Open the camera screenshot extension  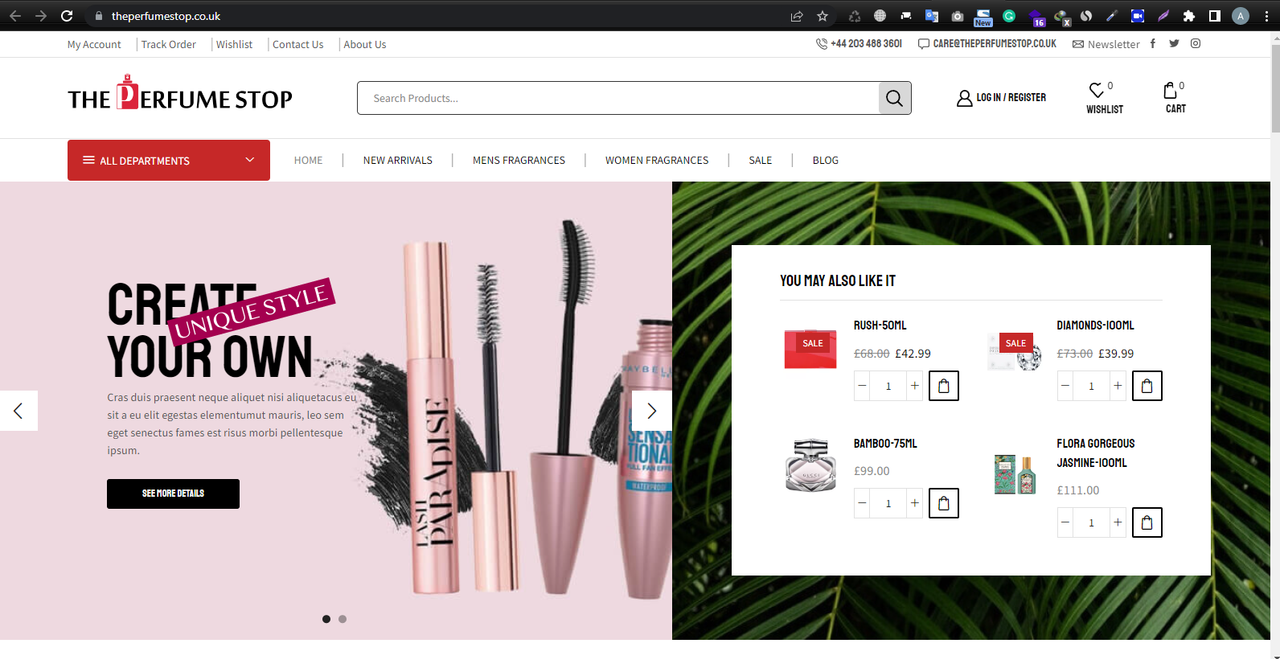click(957, 16)
